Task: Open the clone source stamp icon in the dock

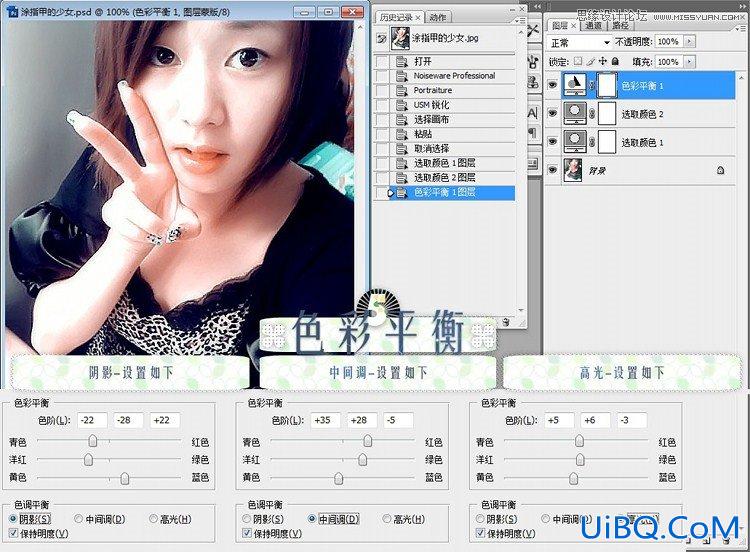Action: tap(533, 82)
